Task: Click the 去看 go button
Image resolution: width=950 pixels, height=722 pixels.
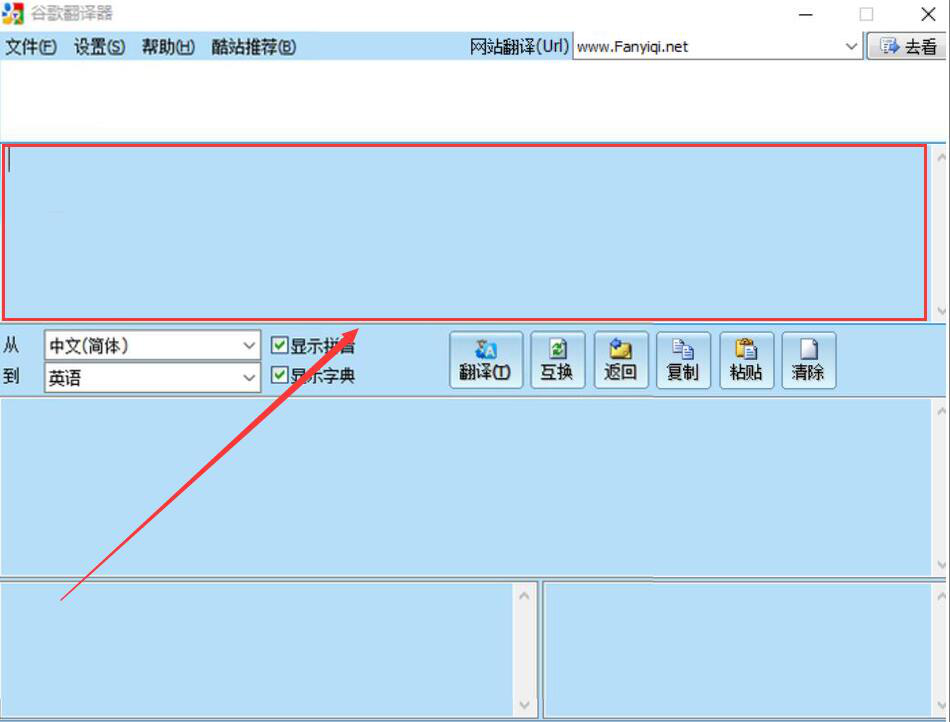Action: (907, 47)
